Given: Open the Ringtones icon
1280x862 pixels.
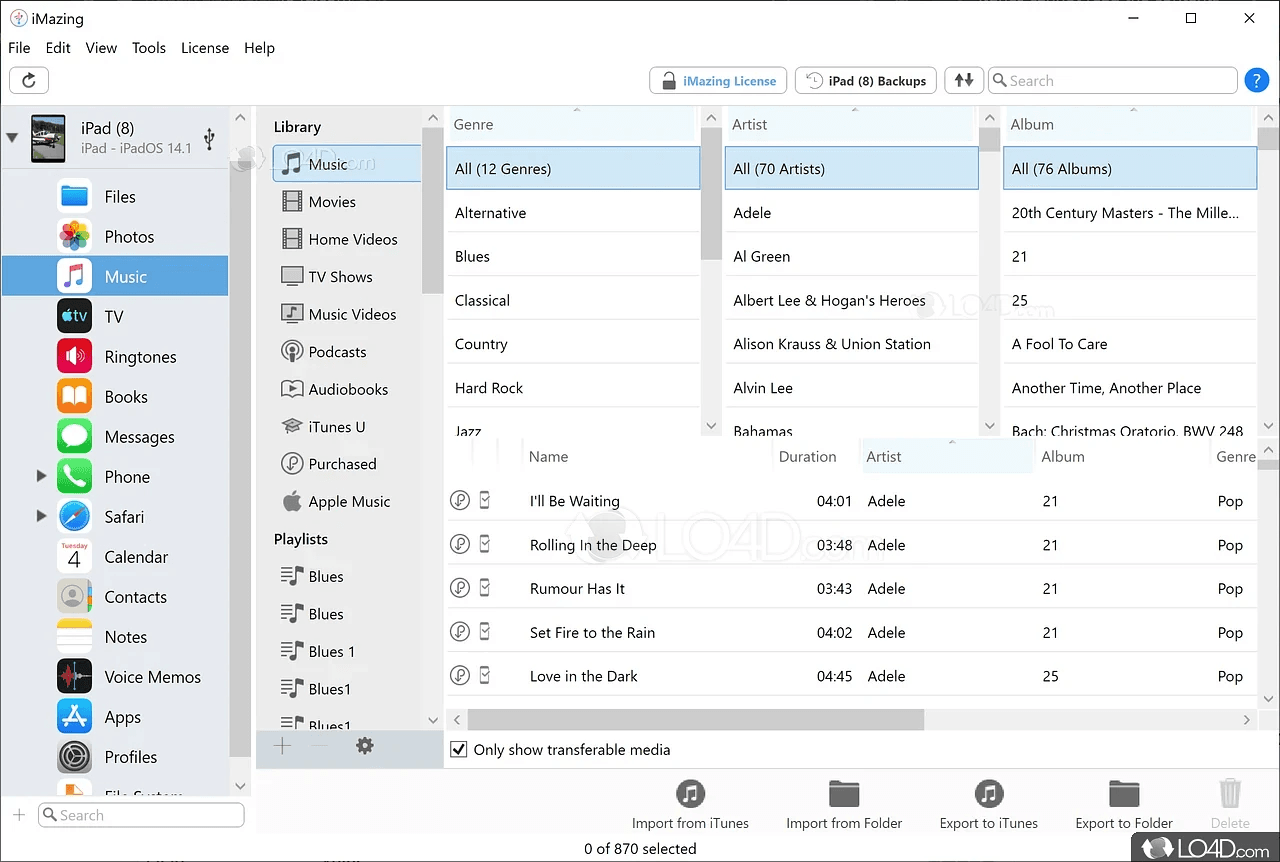Looking at the screenshot, I should pos(74,357).
